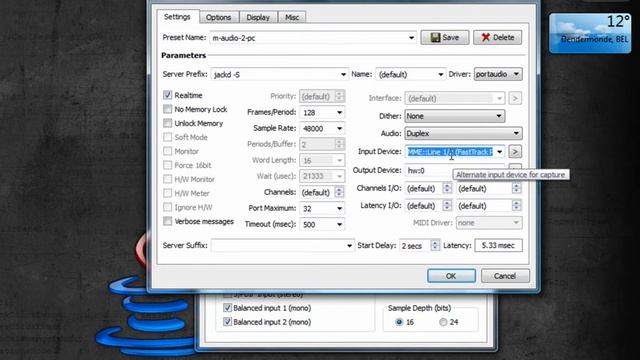Click the Input Device text field
The width and height of the screenshot is (640, 360).
(x=450, y=152)
